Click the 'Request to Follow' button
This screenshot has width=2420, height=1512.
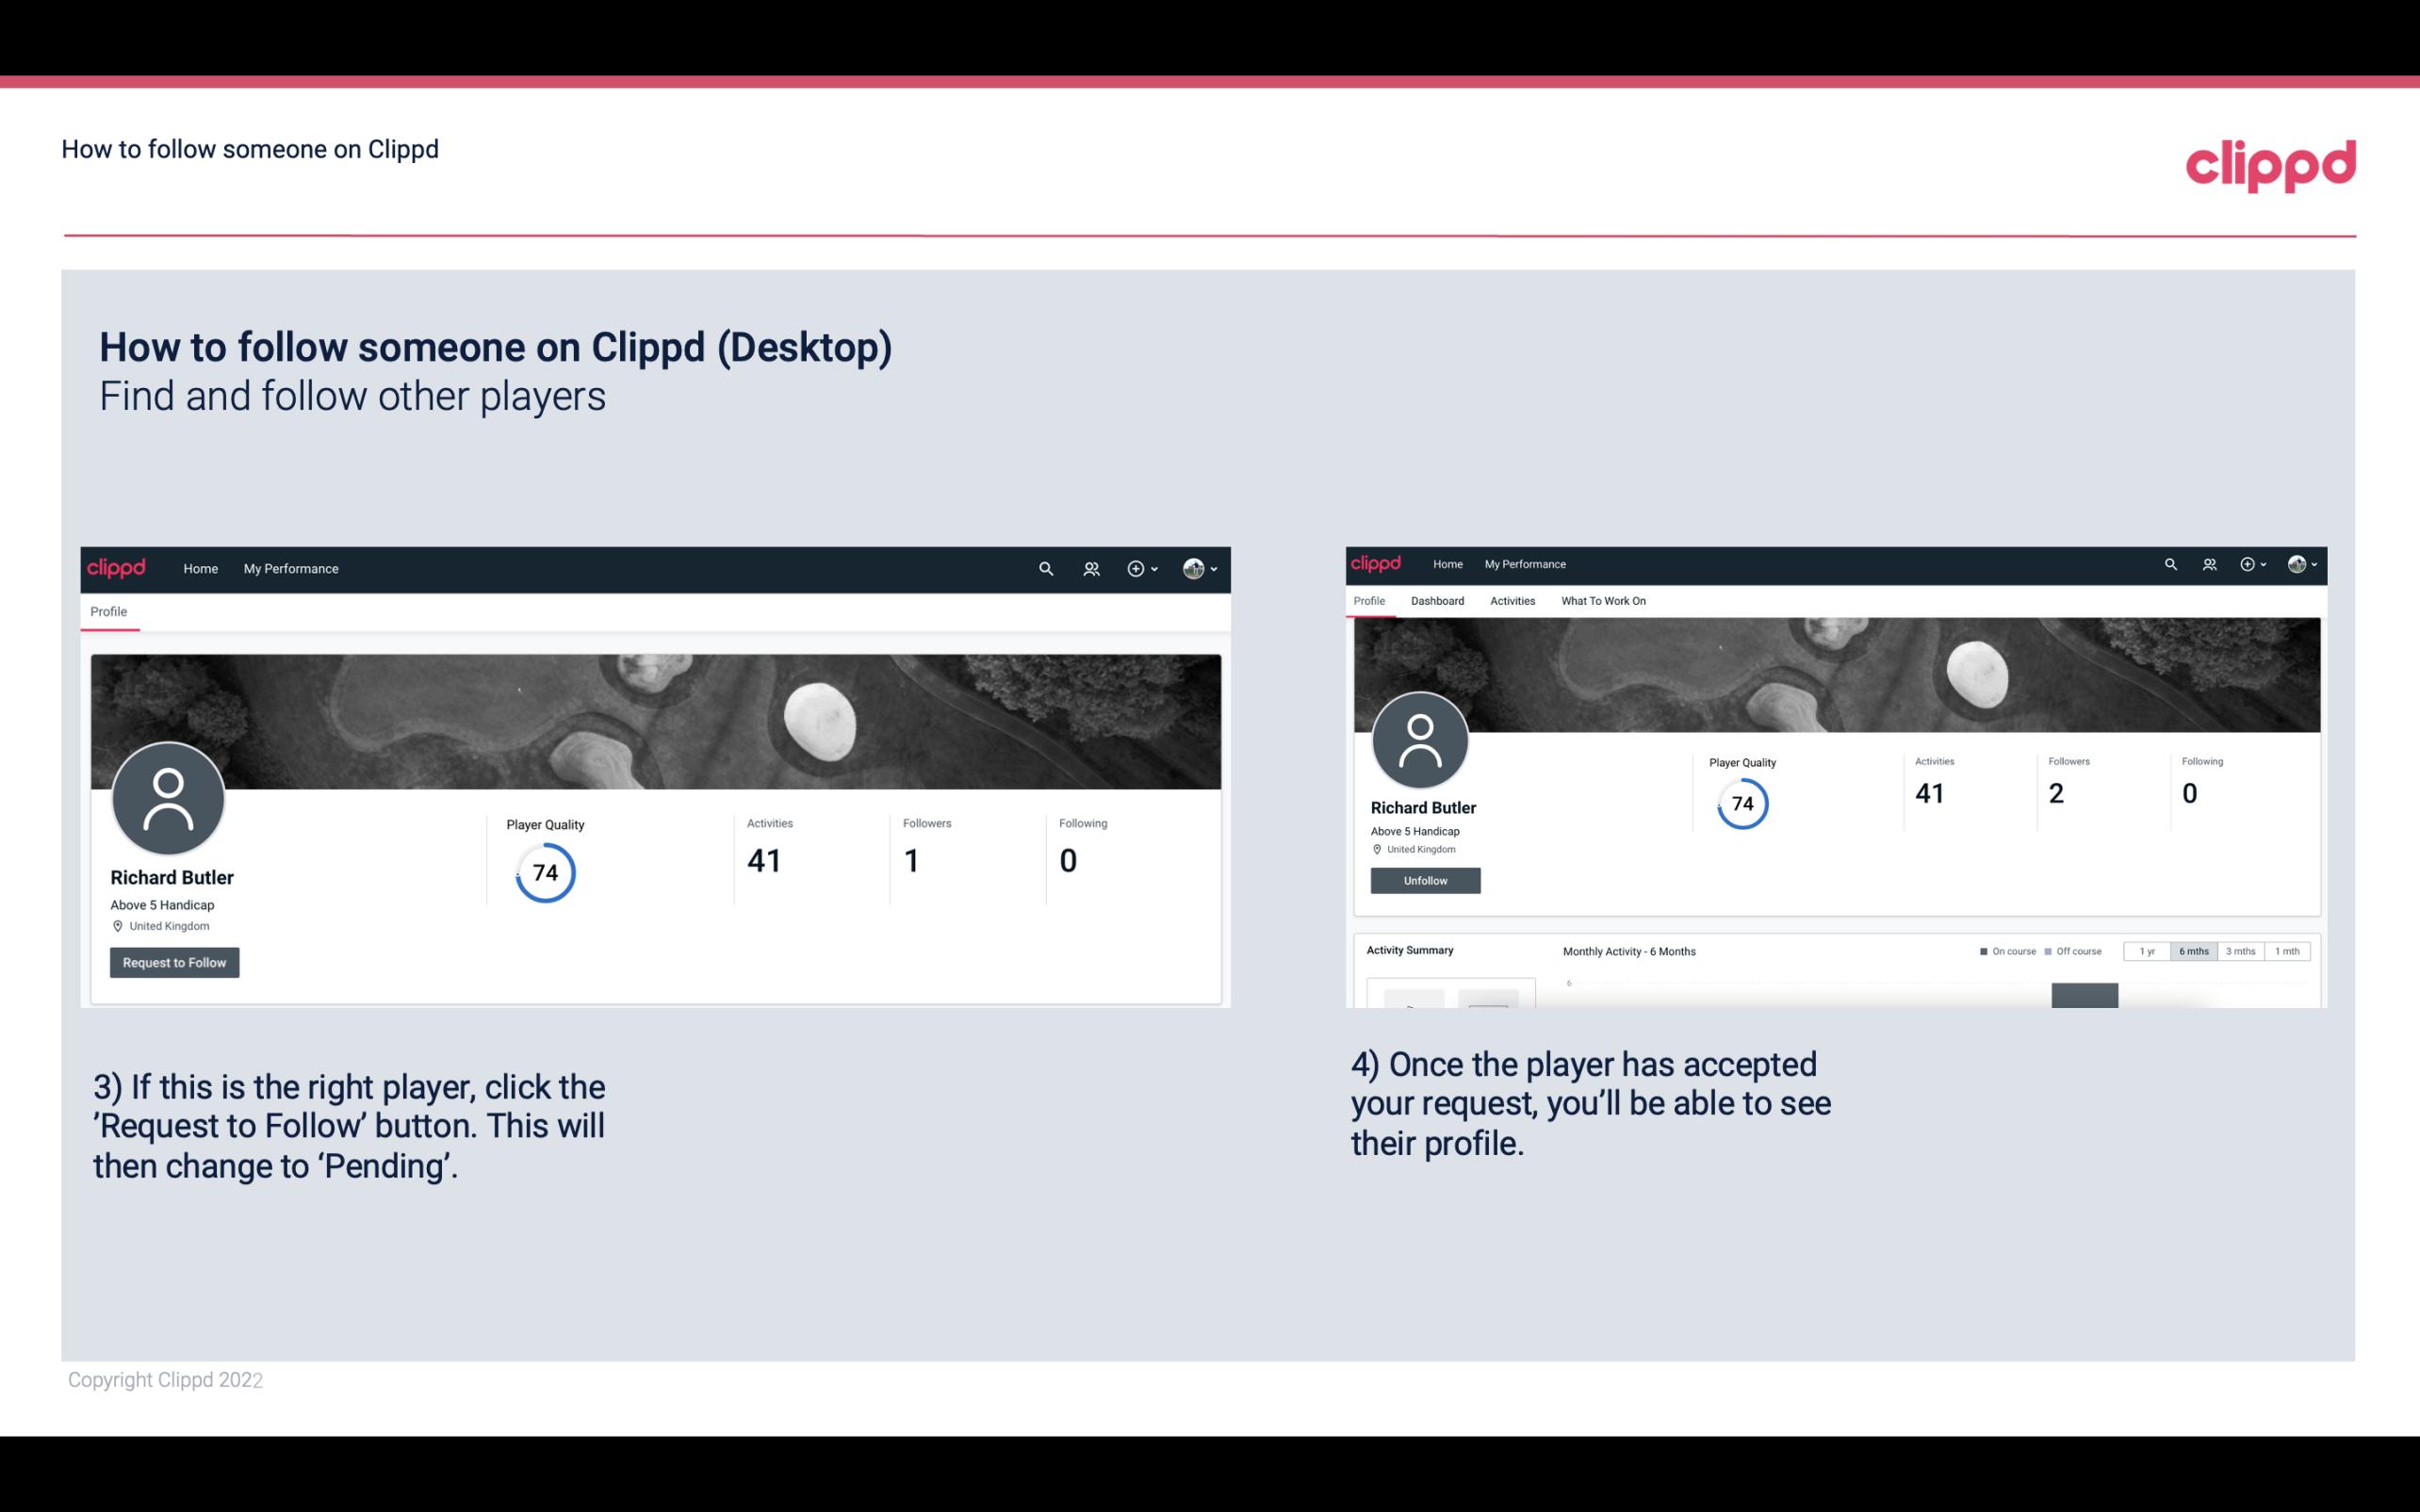click(172, 962)
